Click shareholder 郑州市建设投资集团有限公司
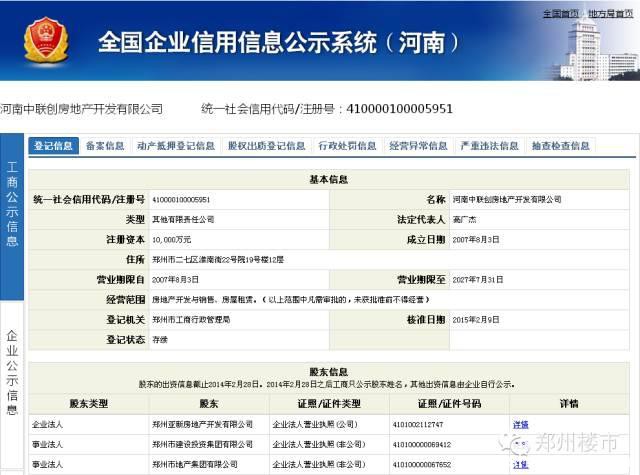The width and height of the screenshot is (640, 475). [202, 444]
